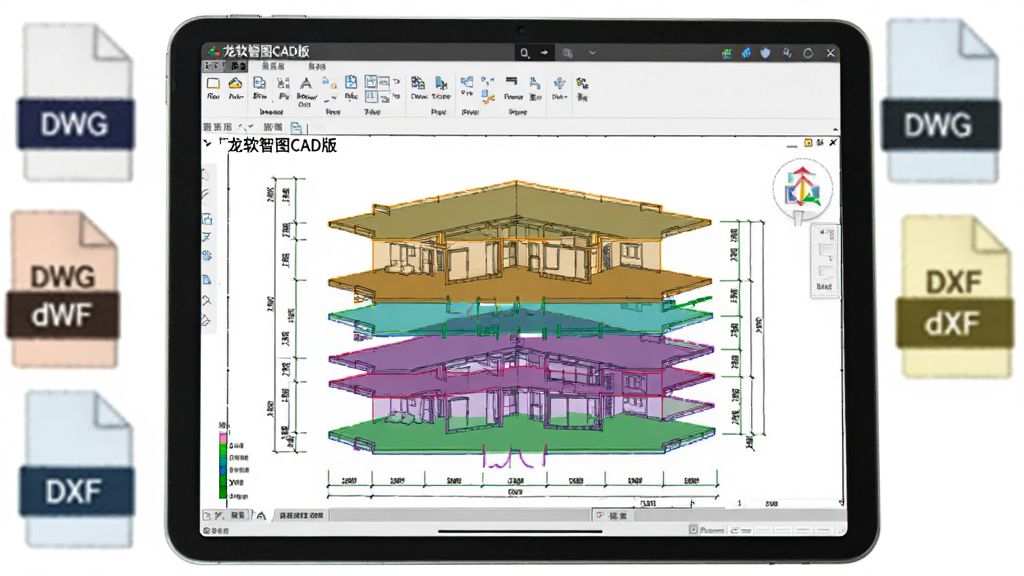The height and width of the screenshot is (576, 1024).
Task: Select the letter A text tool in ribbon
Action: (305, 84)
